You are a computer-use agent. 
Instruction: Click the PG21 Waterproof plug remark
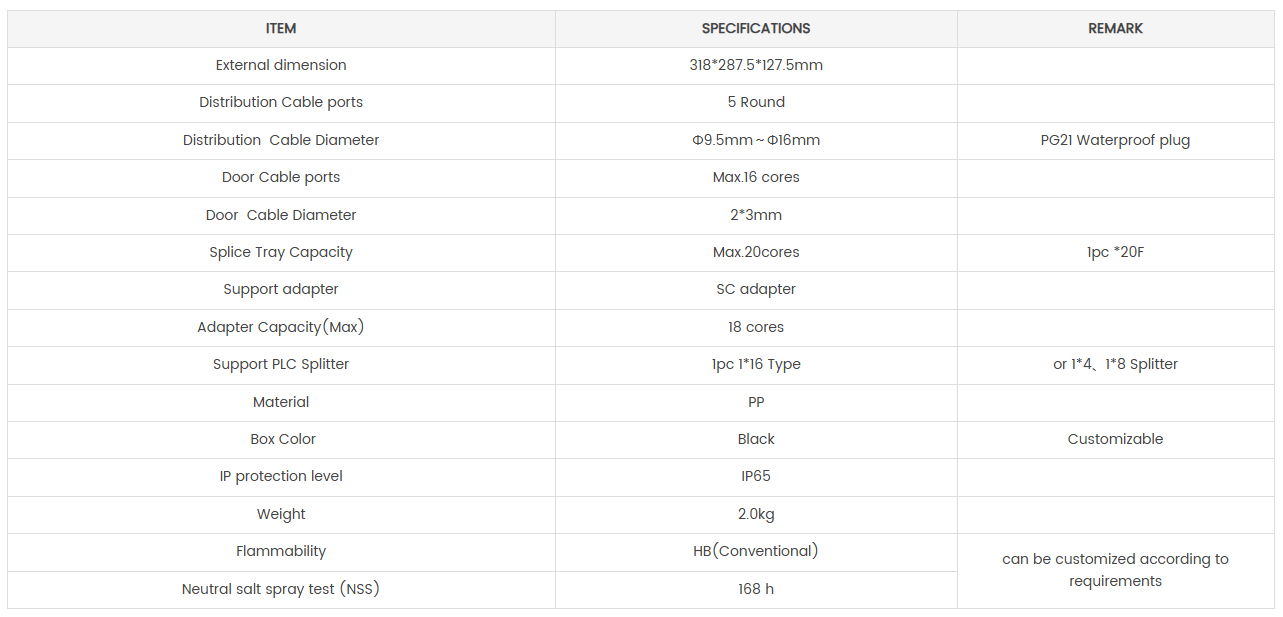(x=1115, y=140)
